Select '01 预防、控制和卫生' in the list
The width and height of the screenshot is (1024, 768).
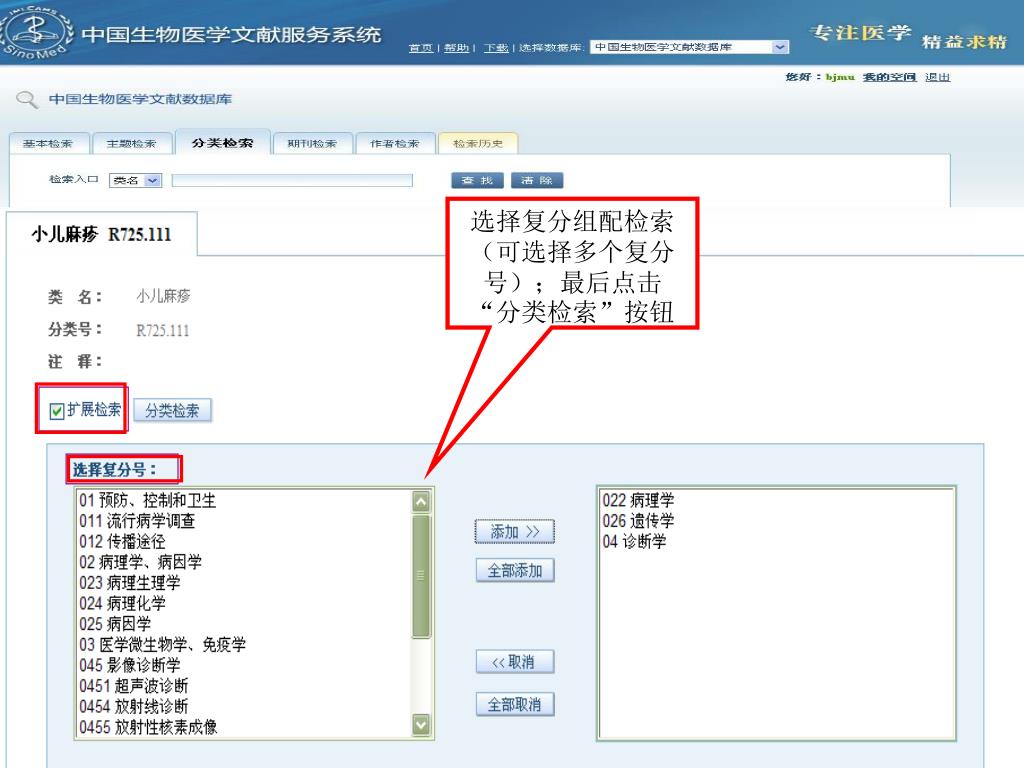coord(245,501)
